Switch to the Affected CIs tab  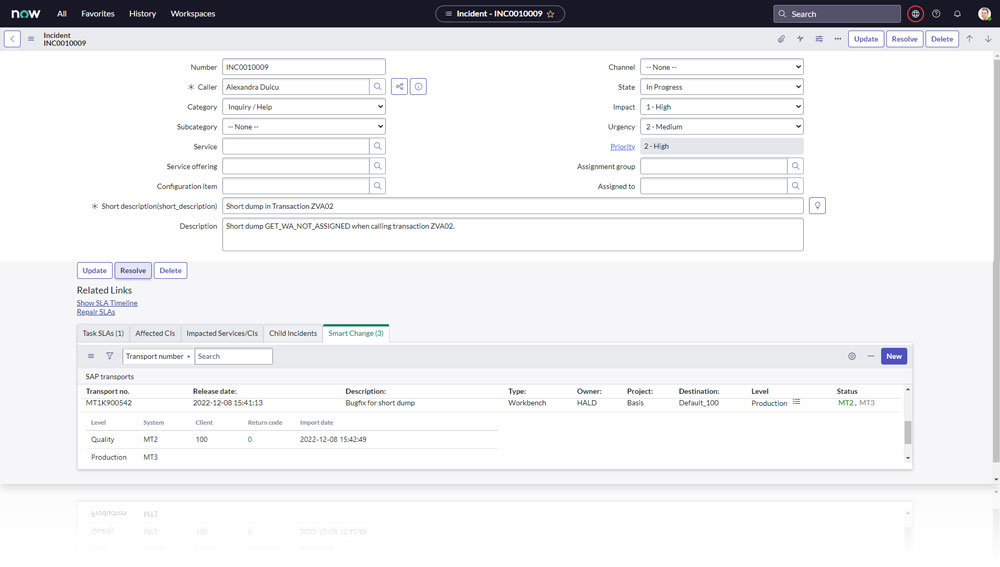click(x=155, y=333)
